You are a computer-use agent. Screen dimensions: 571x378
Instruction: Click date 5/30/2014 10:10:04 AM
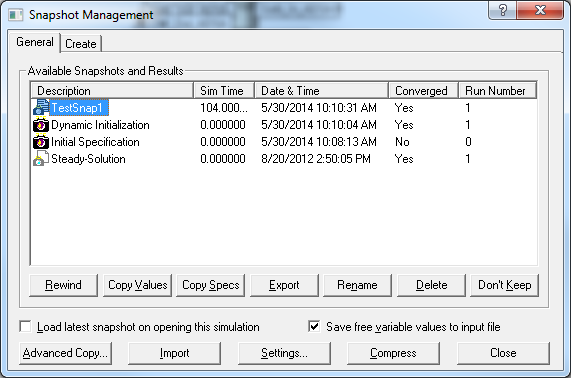319,125
